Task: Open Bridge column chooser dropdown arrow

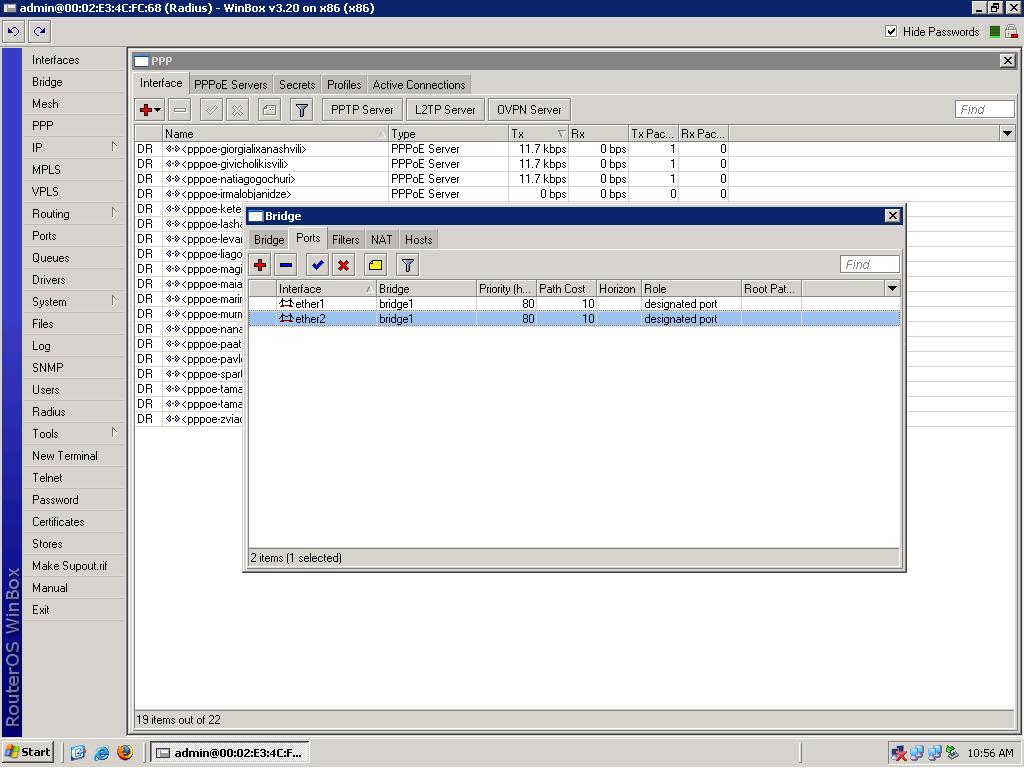Action: pos(892,289)
